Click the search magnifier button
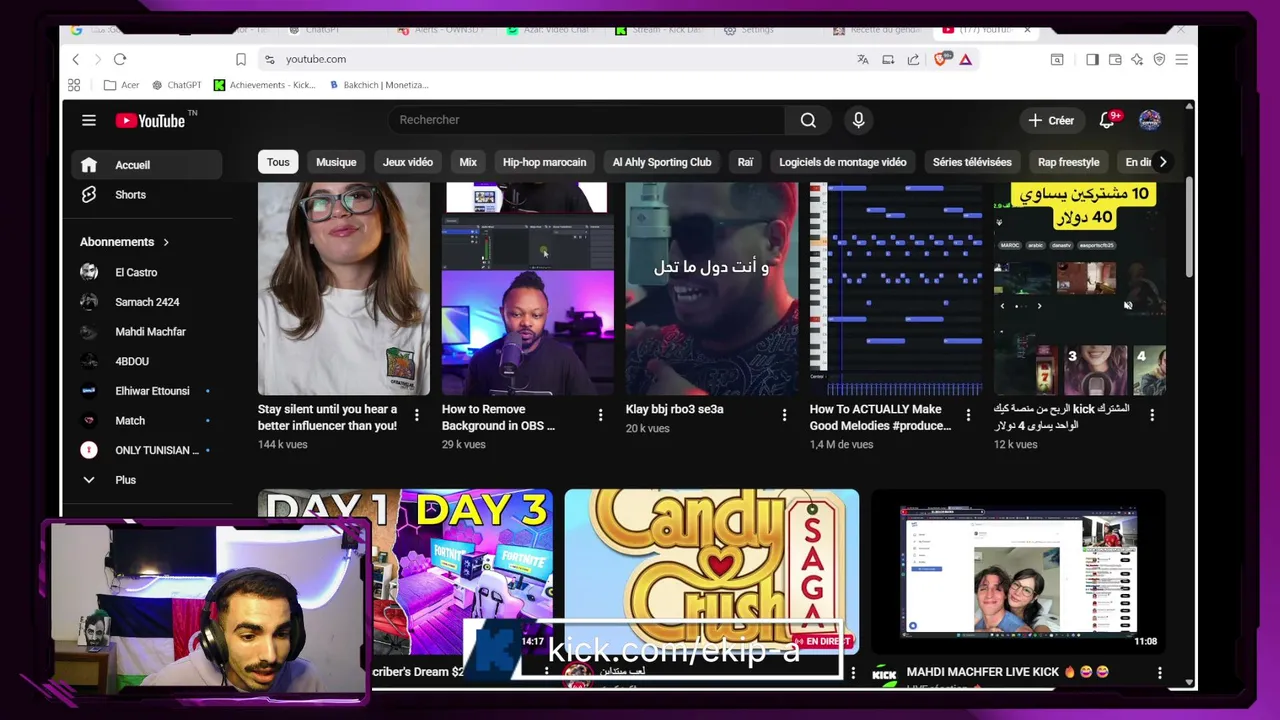 pyautogui.click(x=808, y=120)
